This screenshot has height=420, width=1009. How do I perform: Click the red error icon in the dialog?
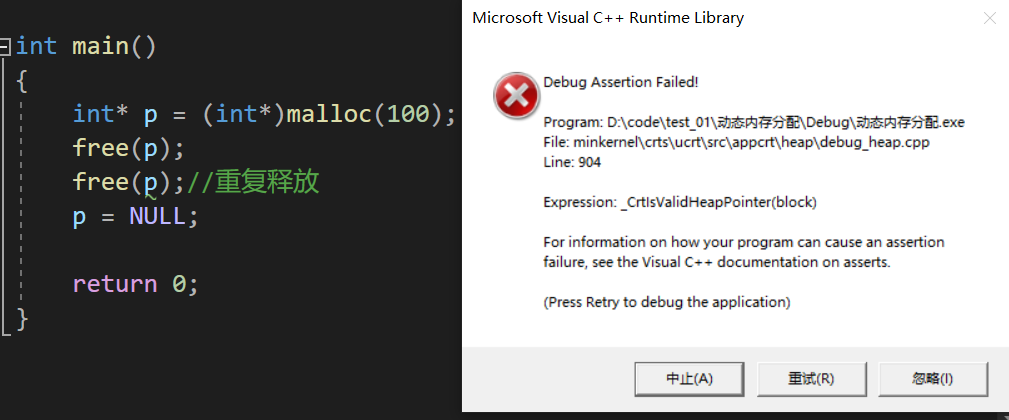pos(516,96)
